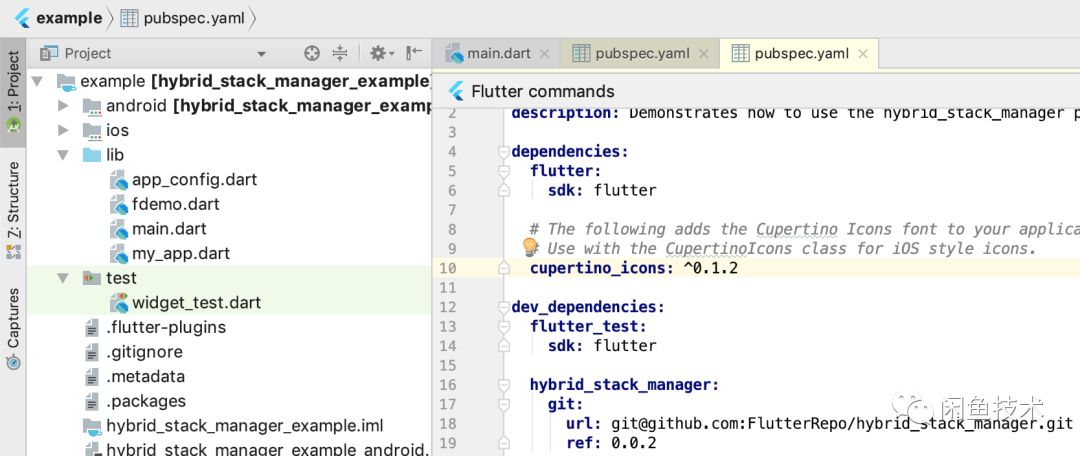Screen dimensions: 1080x456
Task: Click Flutter commands banner label
Action: (543, 92)
